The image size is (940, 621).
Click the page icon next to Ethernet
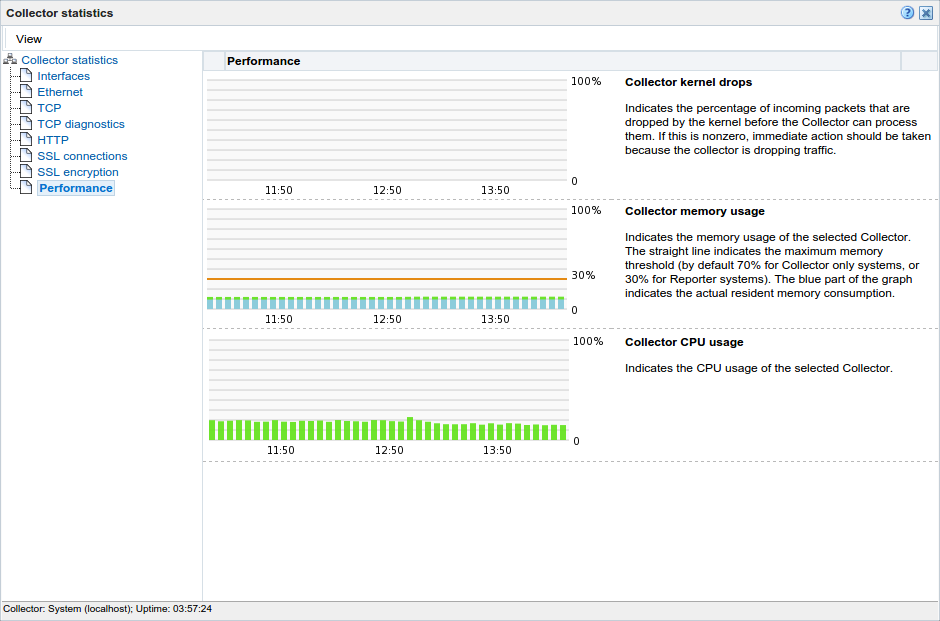[26, 91]
